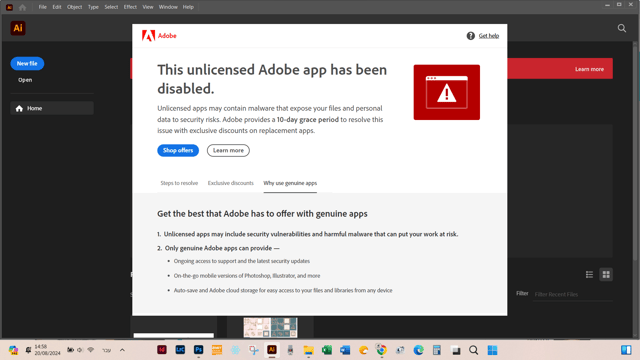The height and width of the screenshot is (360, 640).
Task: Click the Get help link
Action: (x=489, y=36)
